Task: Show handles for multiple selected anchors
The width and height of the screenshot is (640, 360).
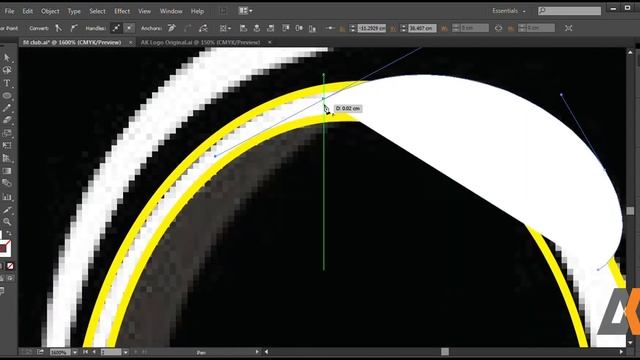Action: tap(116, 28)
